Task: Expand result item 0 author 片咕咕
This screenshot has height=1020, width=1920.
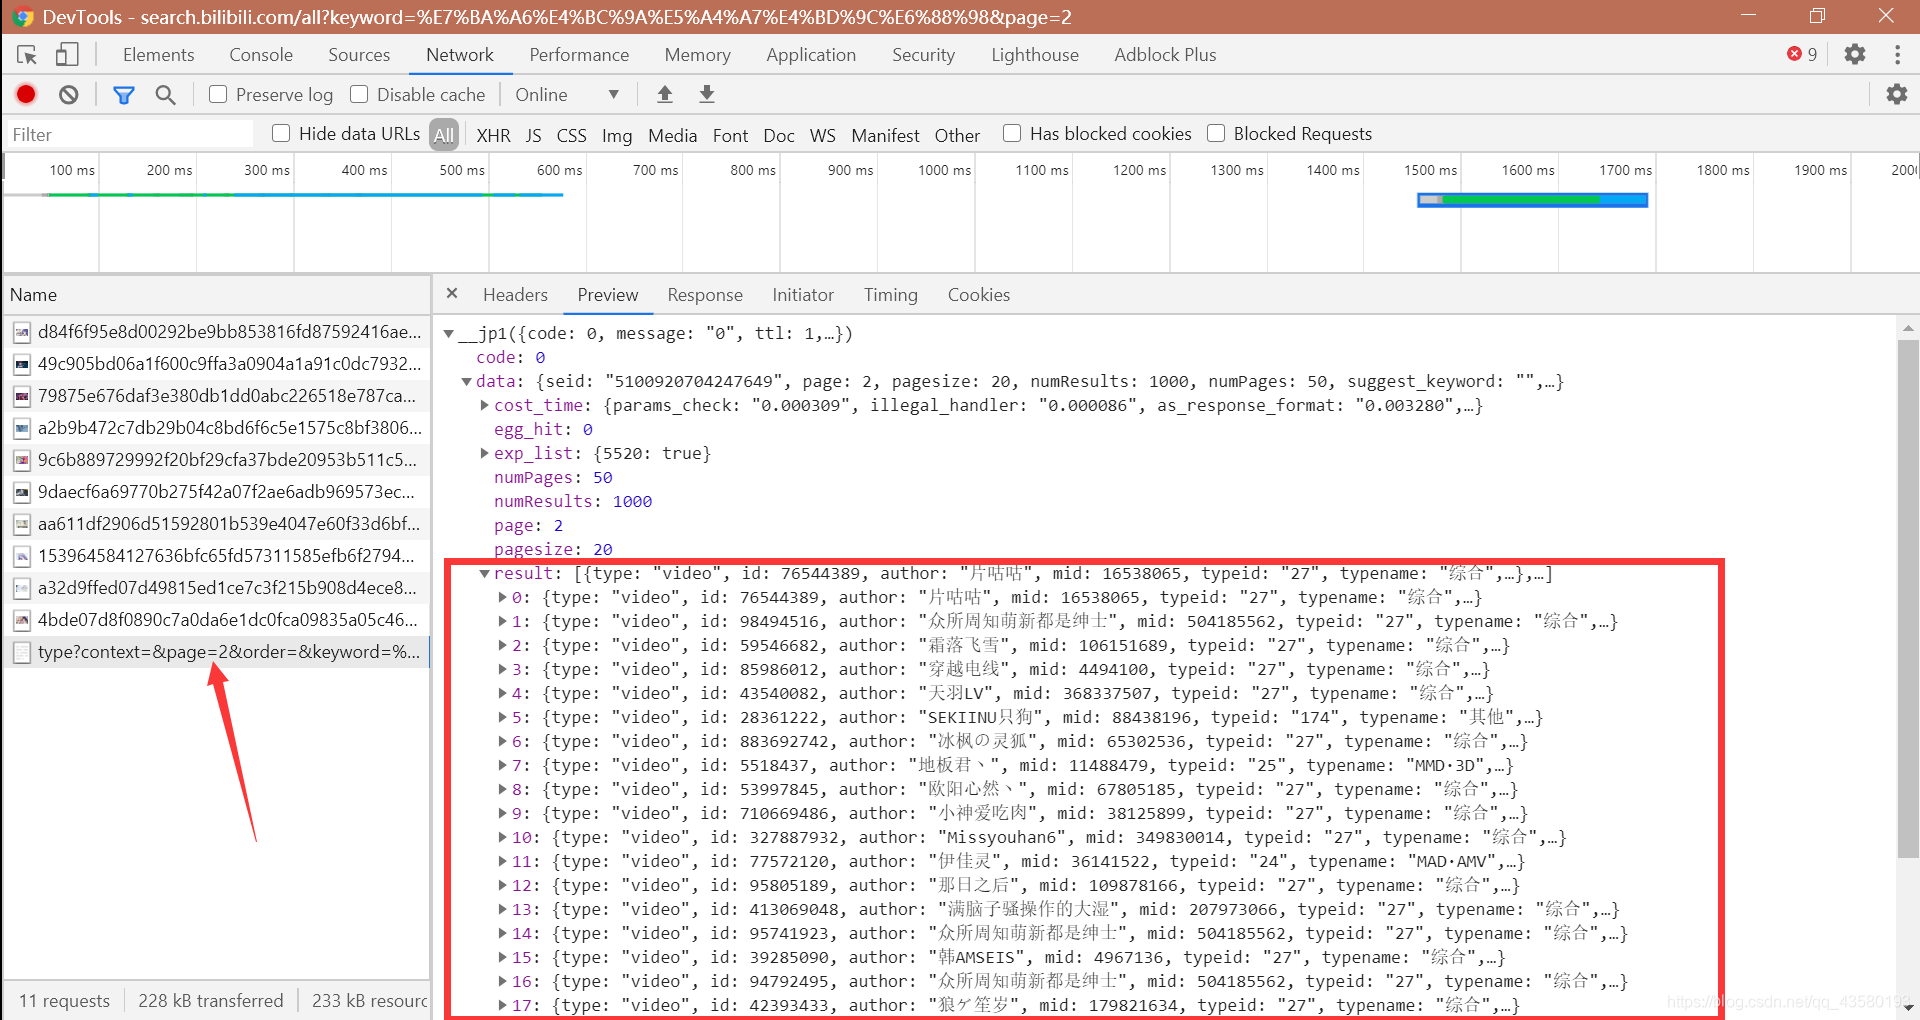Action: [x=502, y=598]
